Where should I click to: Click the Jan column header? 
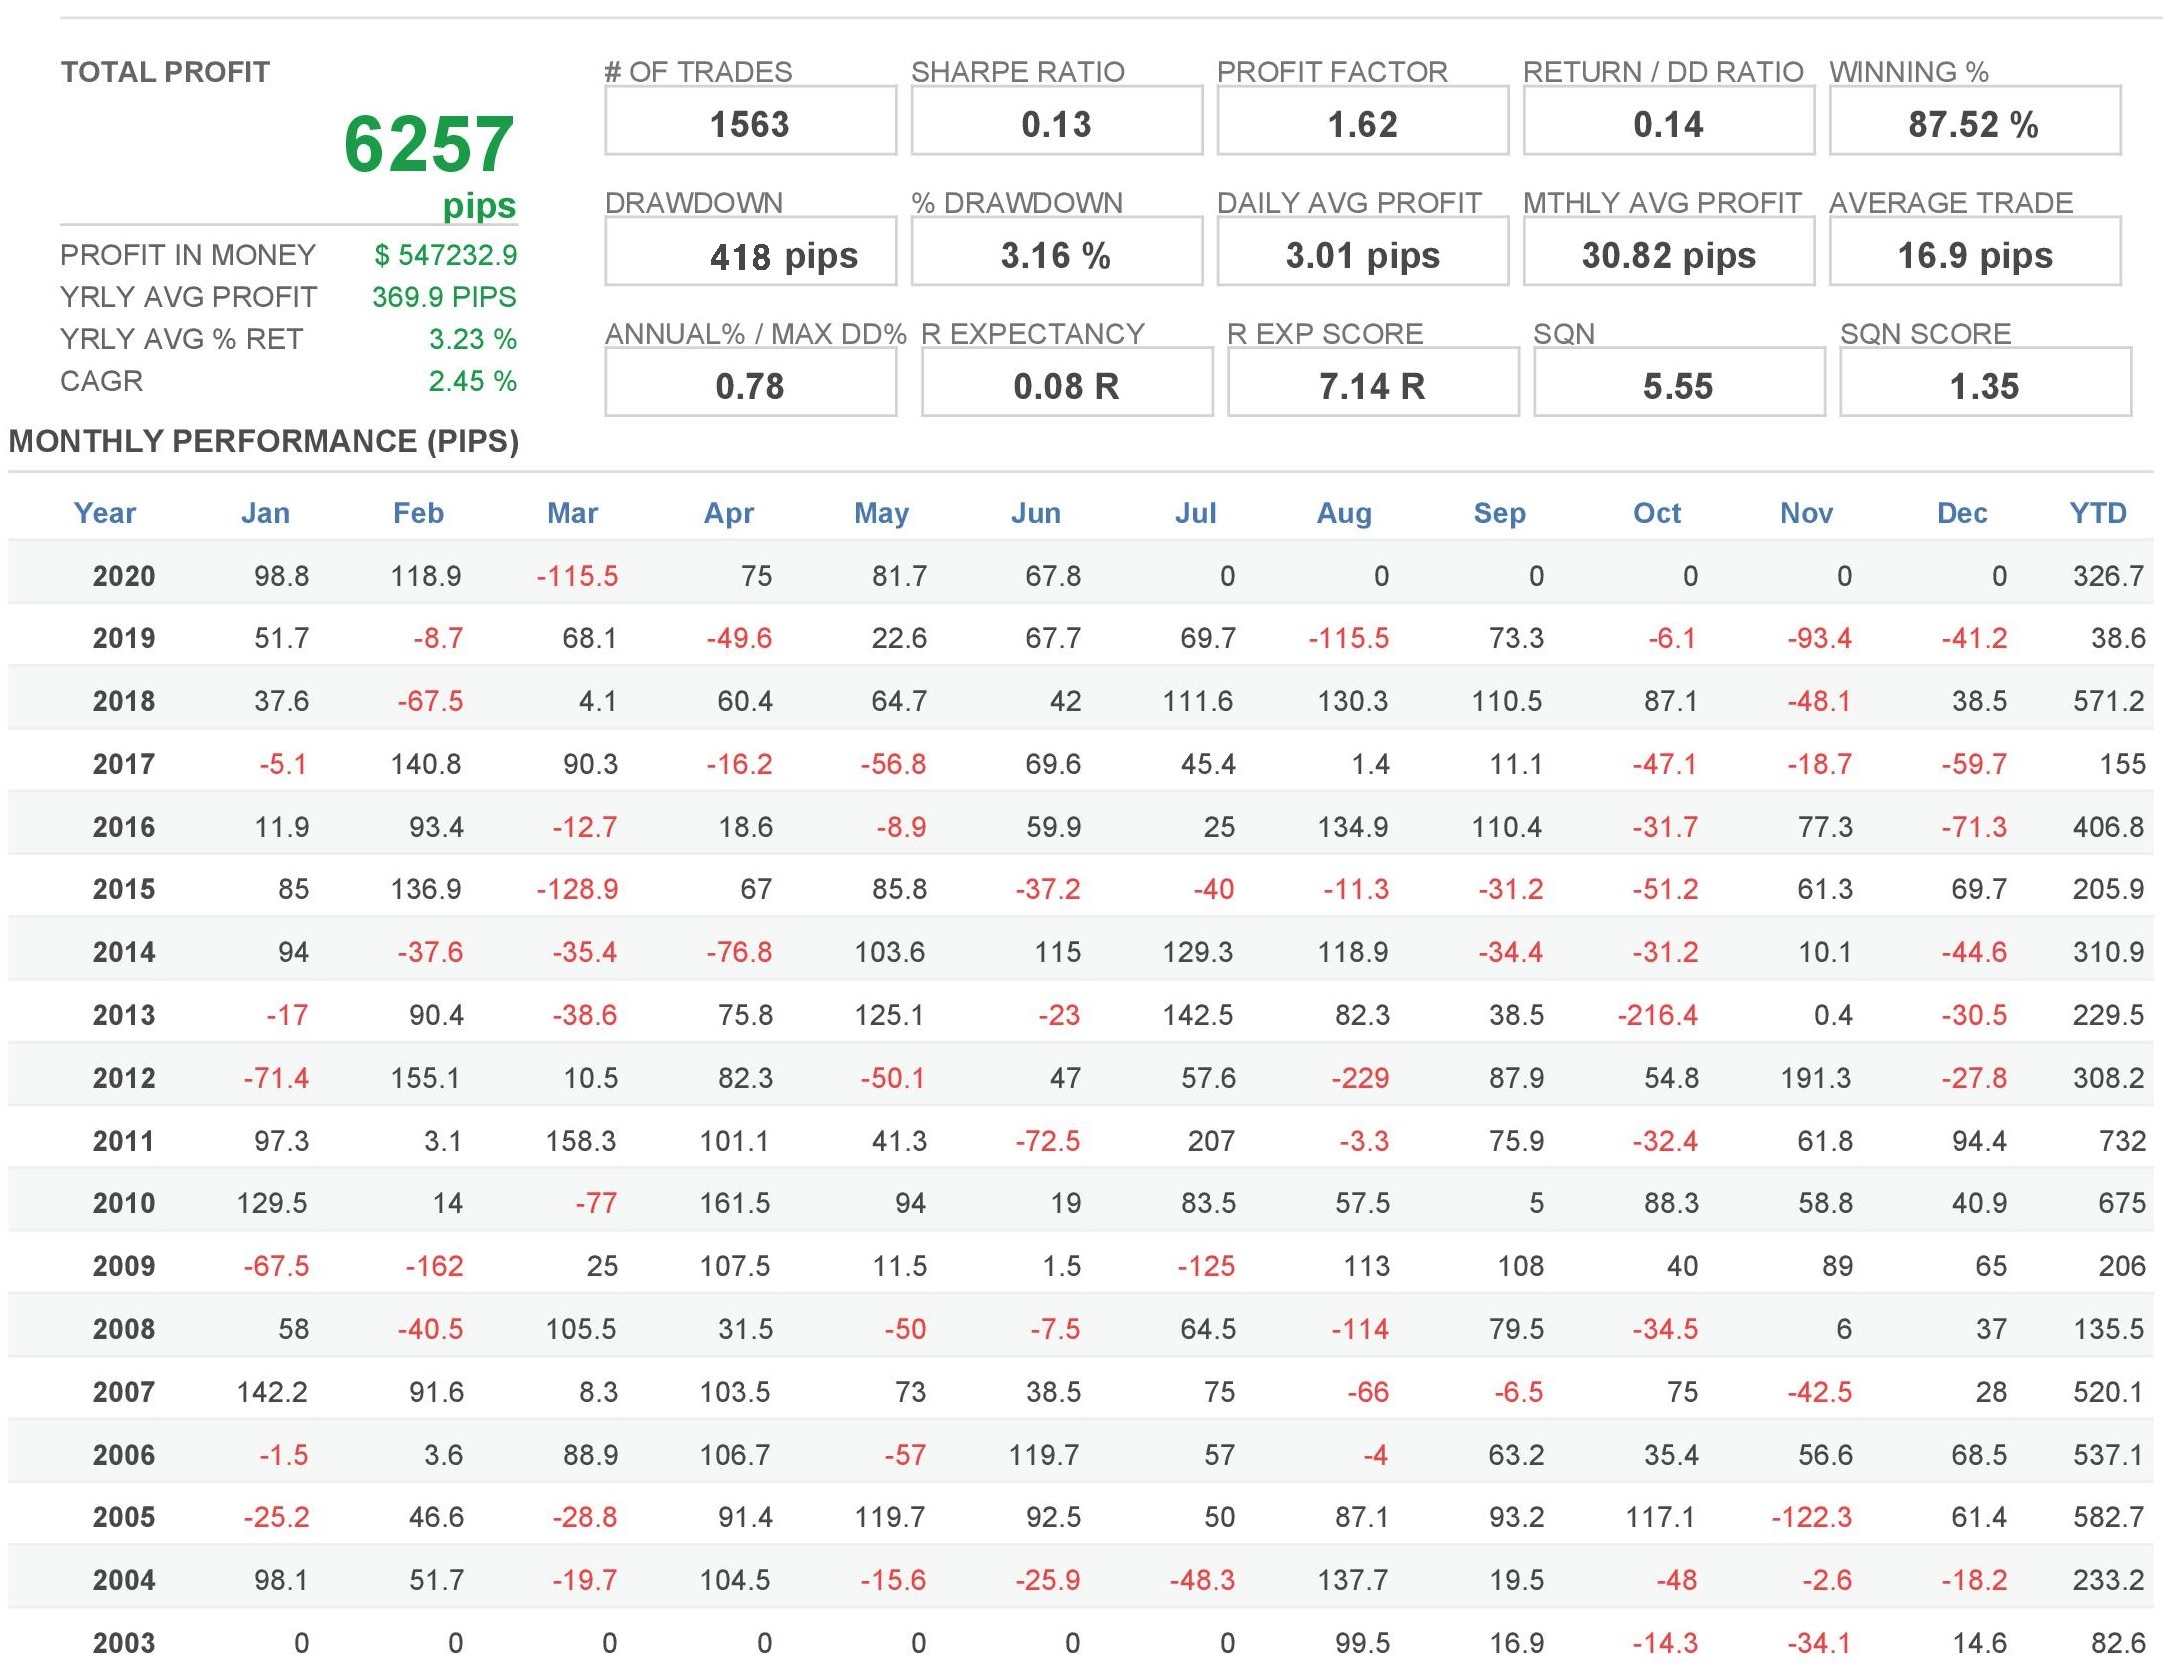pyautogui.click(x=265, y=513)
